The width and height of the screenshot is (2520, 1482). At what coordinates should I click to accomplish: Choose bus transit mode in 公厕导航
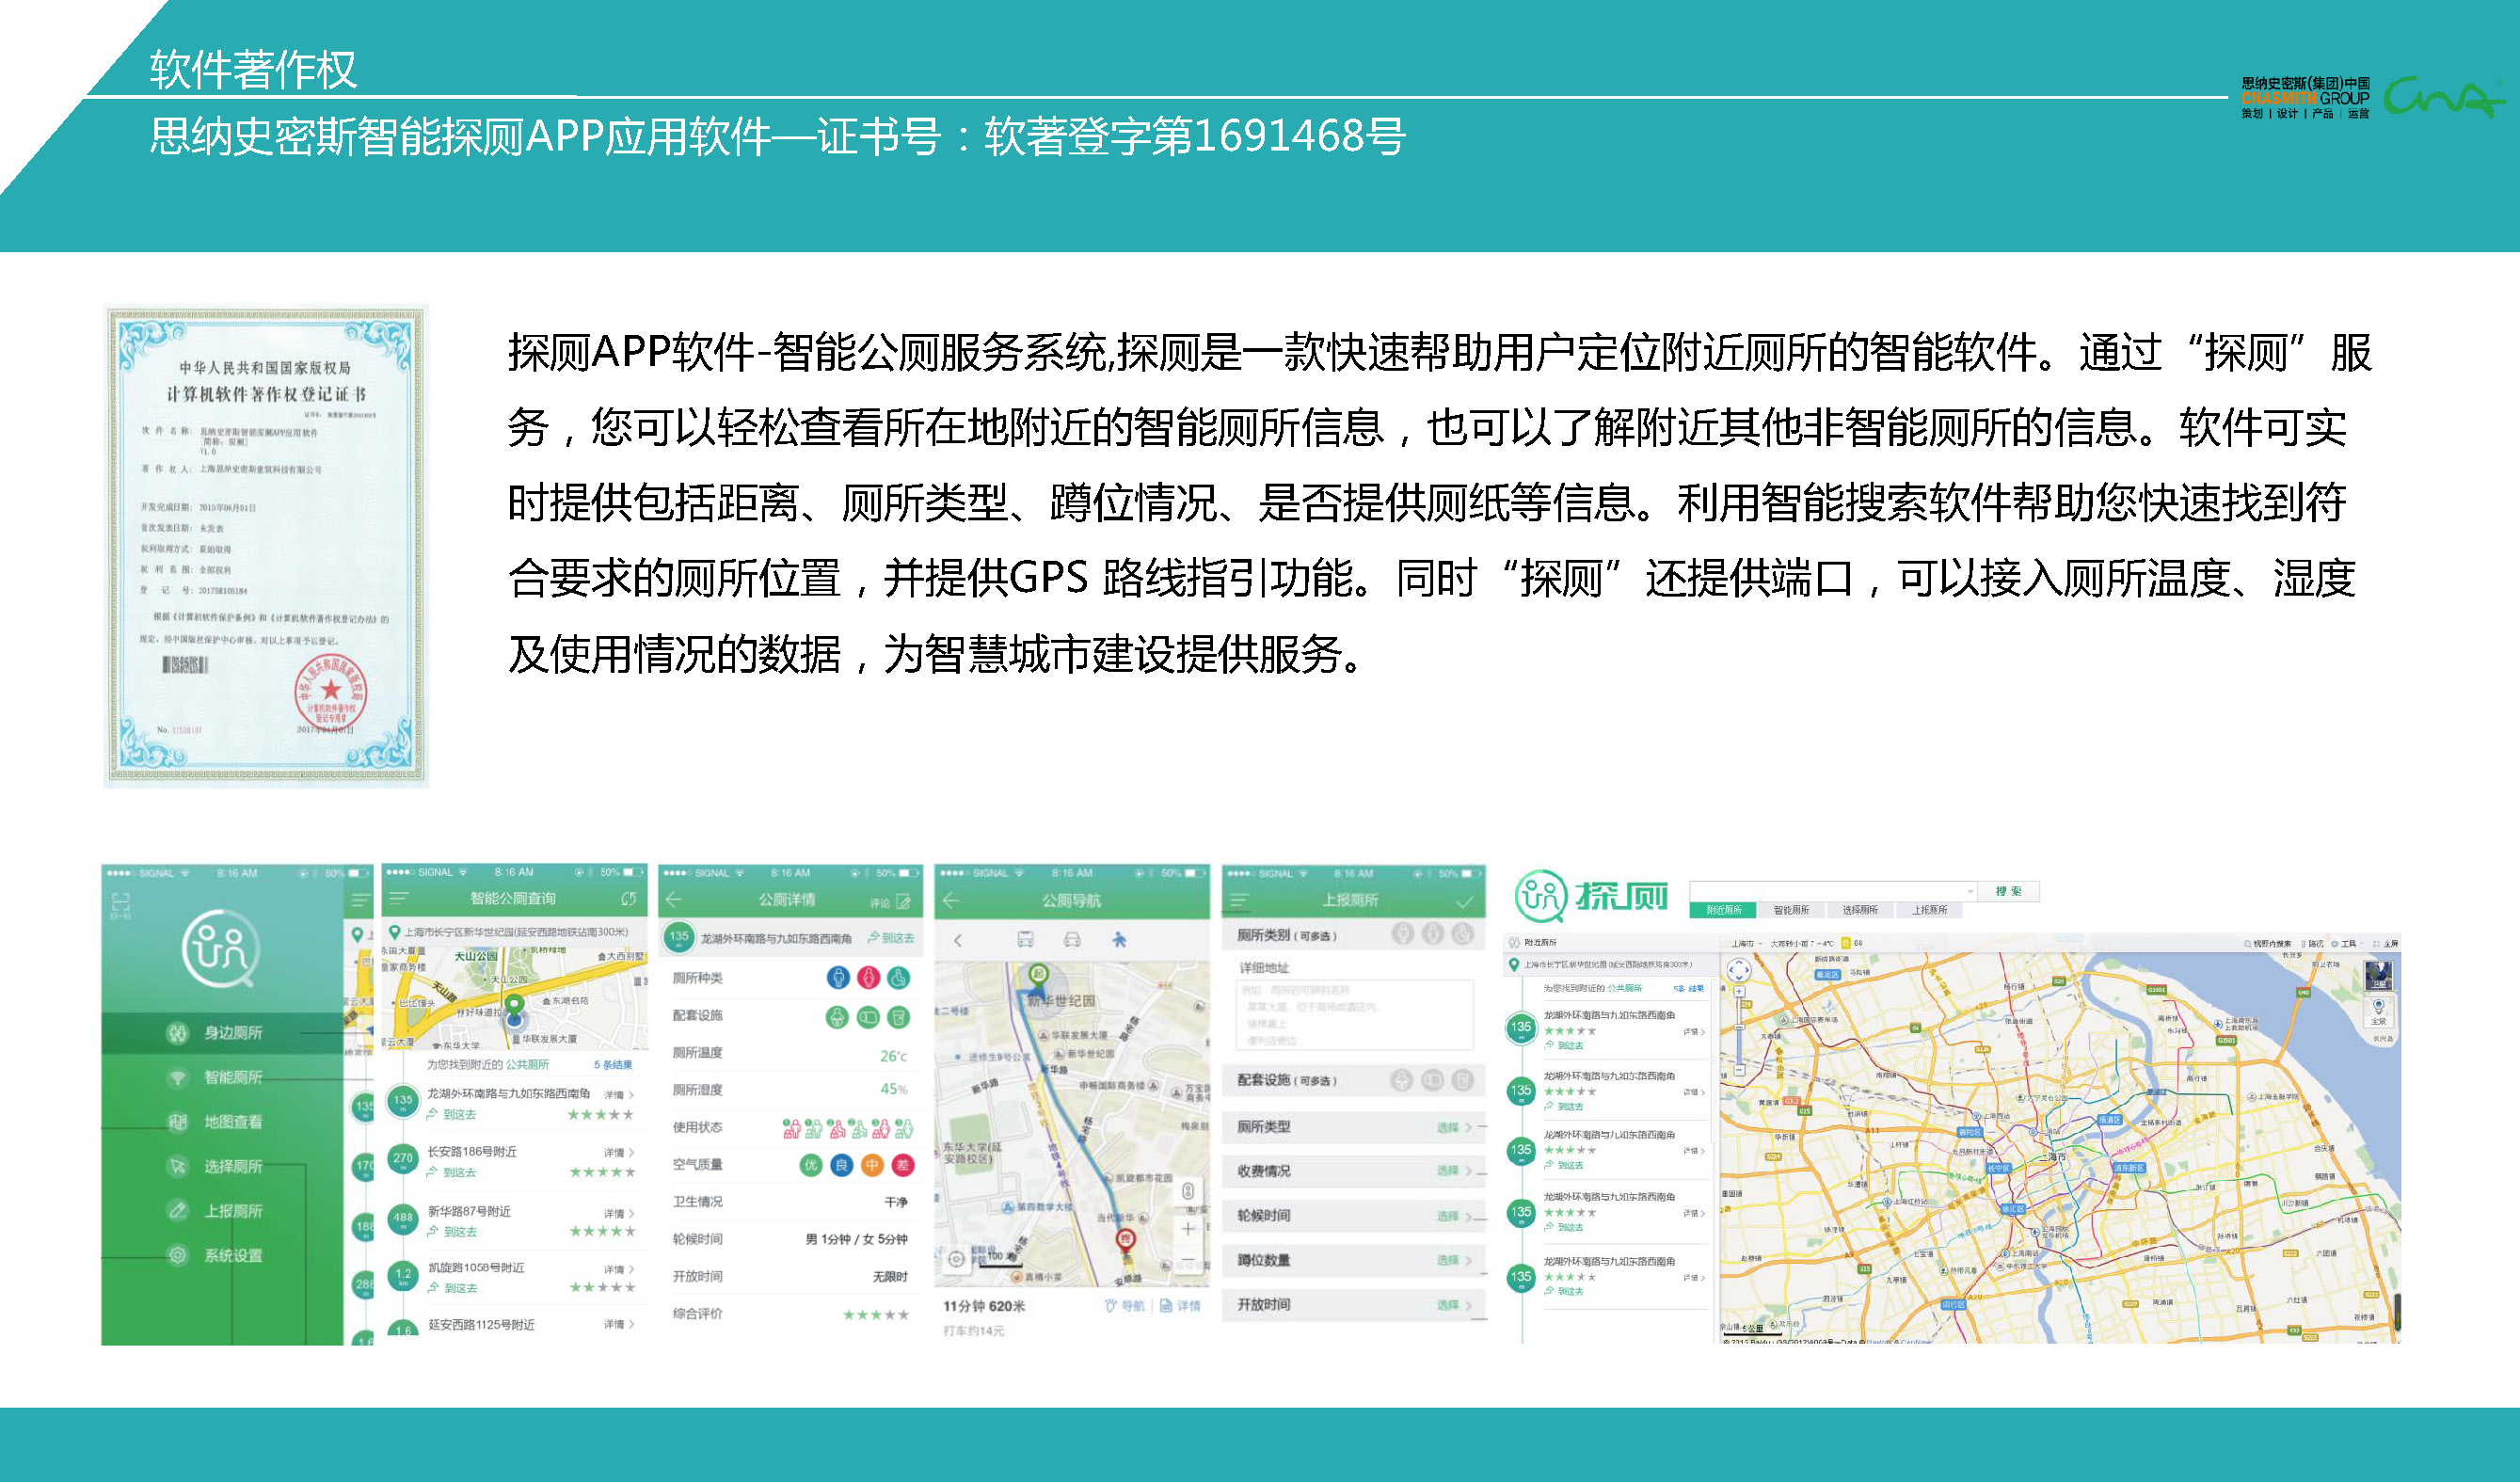(1025, 940)
